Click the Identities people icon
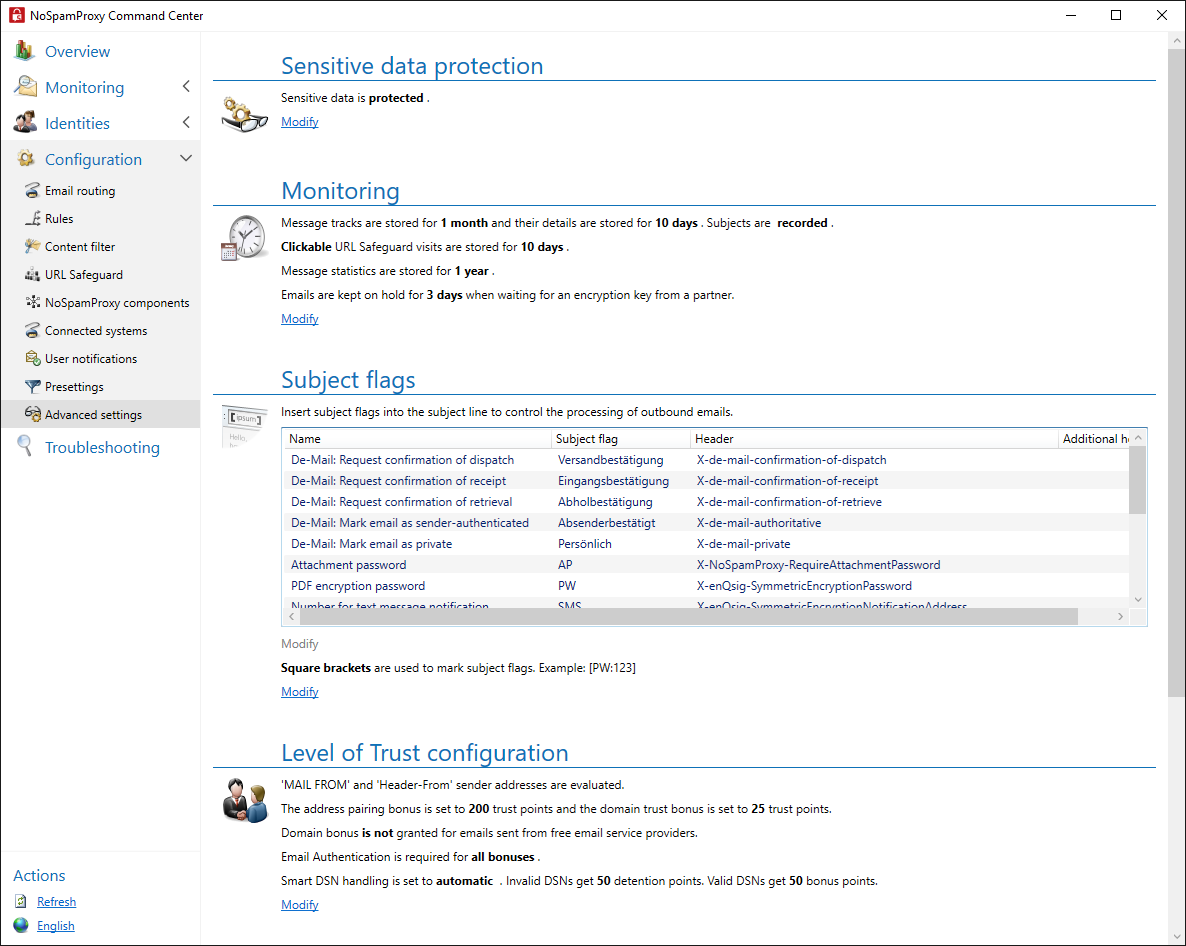Screen dimensions: 1186x946 pos(25,122)
